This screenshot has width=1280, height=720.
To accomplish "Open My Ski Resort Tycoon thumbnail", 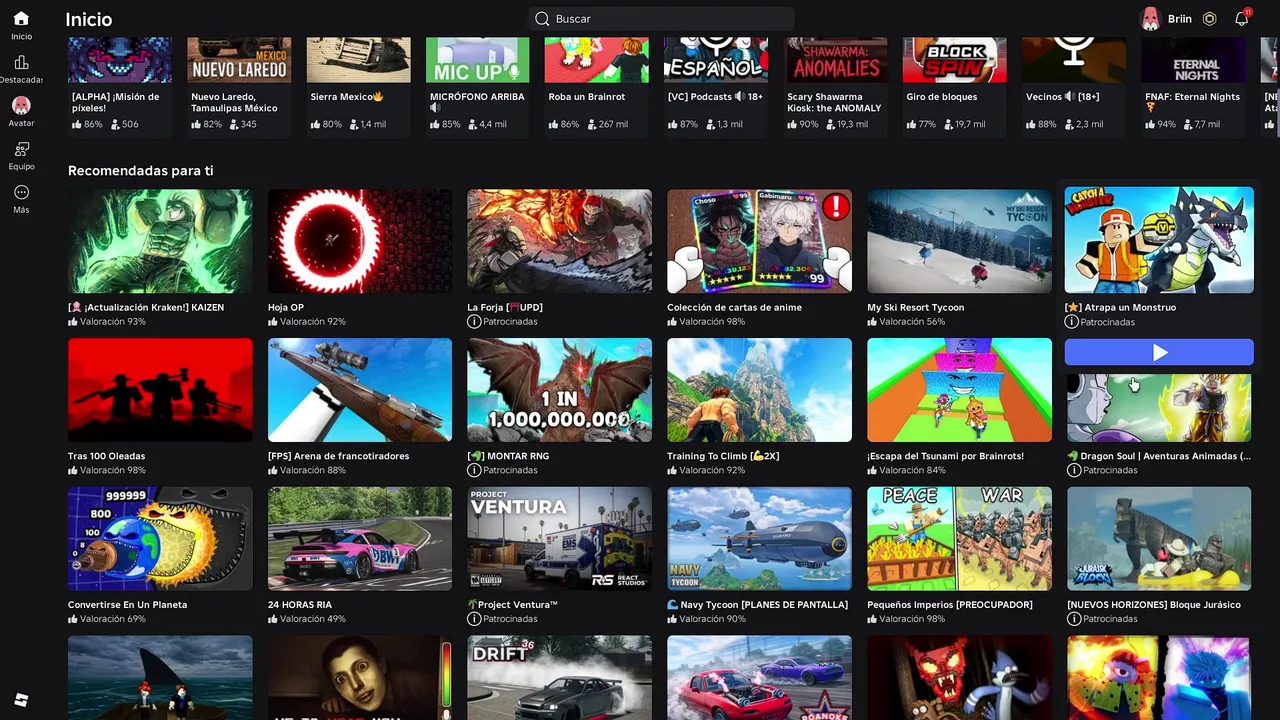I will click(959, 241).
